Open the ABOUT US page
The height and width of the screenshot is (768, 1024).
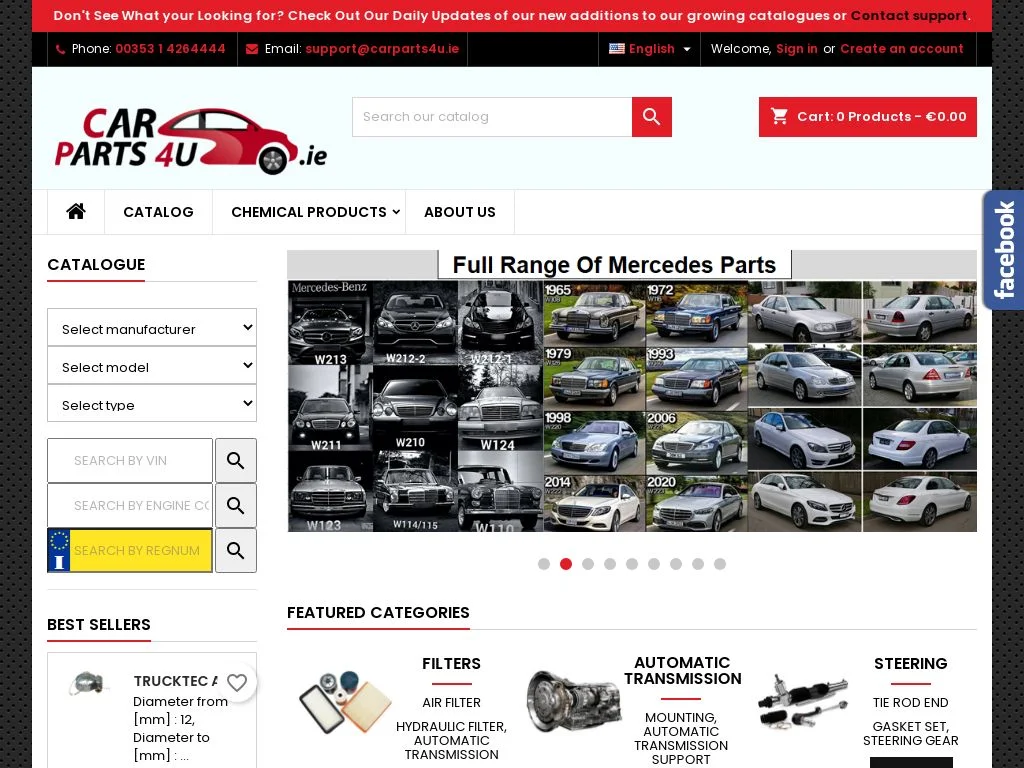pyautogui.click(x=460, y=212)
